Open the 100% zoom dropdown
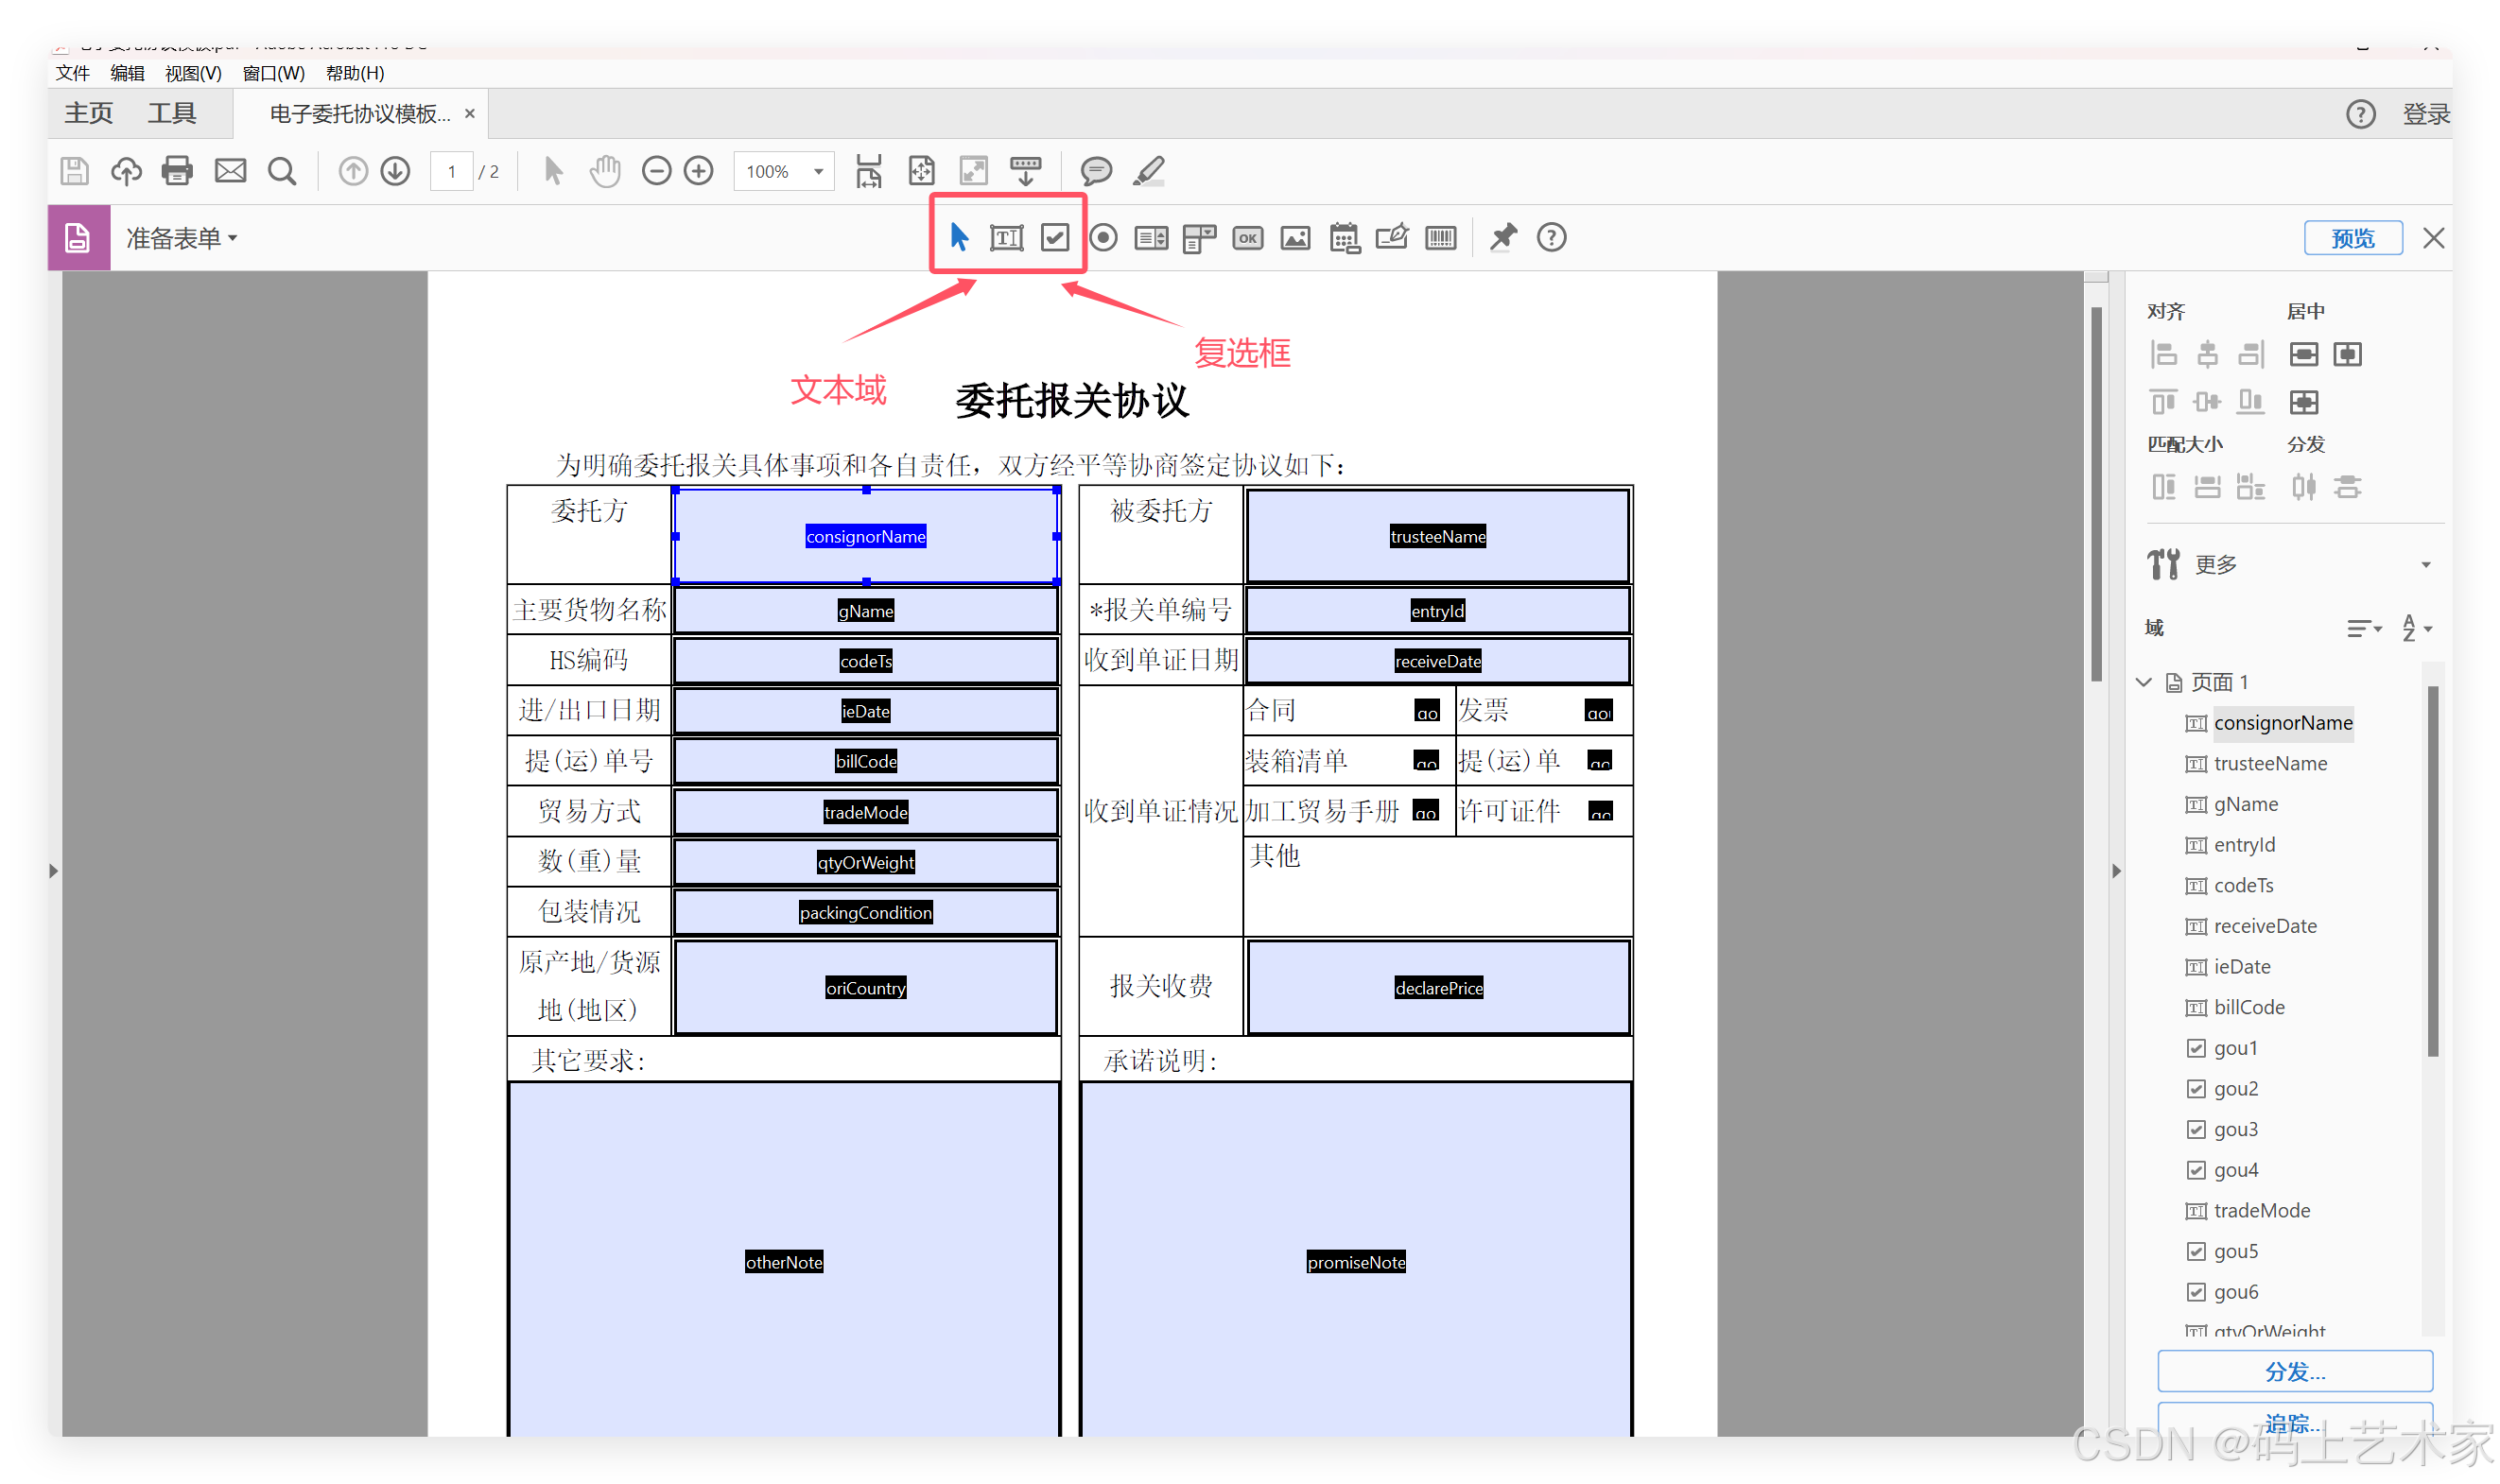 tap(818, 172)
